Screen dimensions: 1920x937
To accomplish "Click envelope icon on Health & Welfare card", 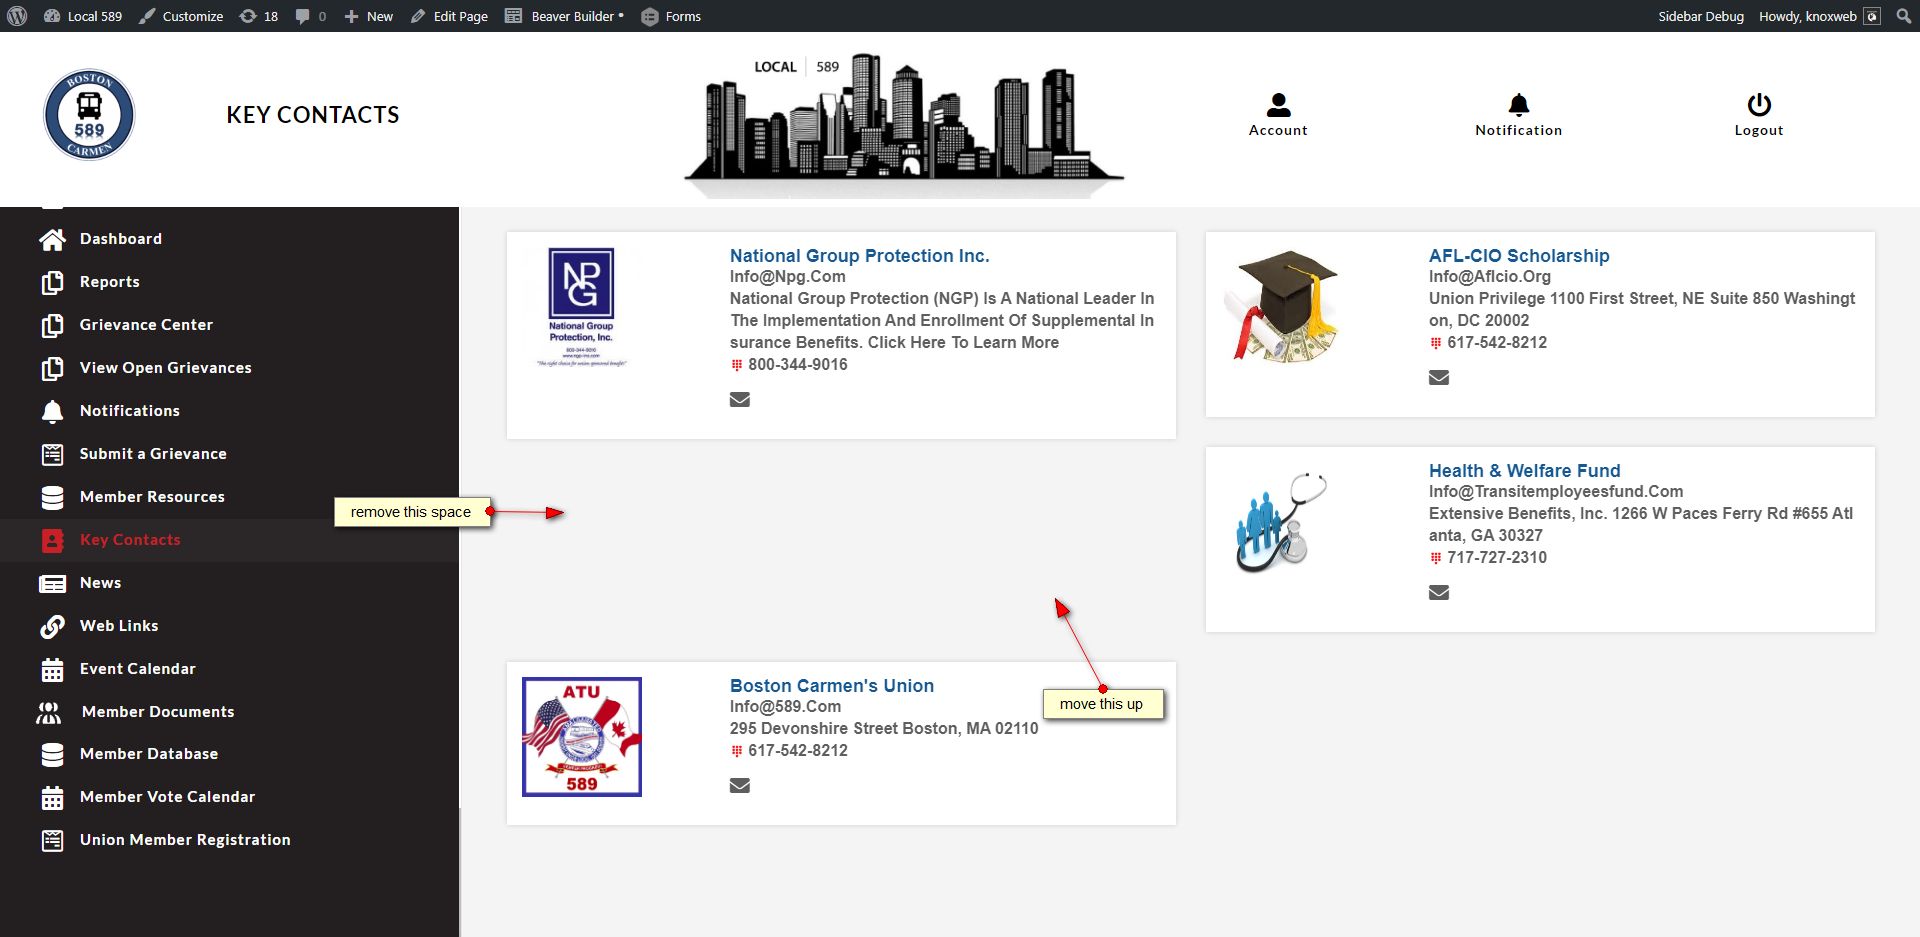I will pos(1439,593).
